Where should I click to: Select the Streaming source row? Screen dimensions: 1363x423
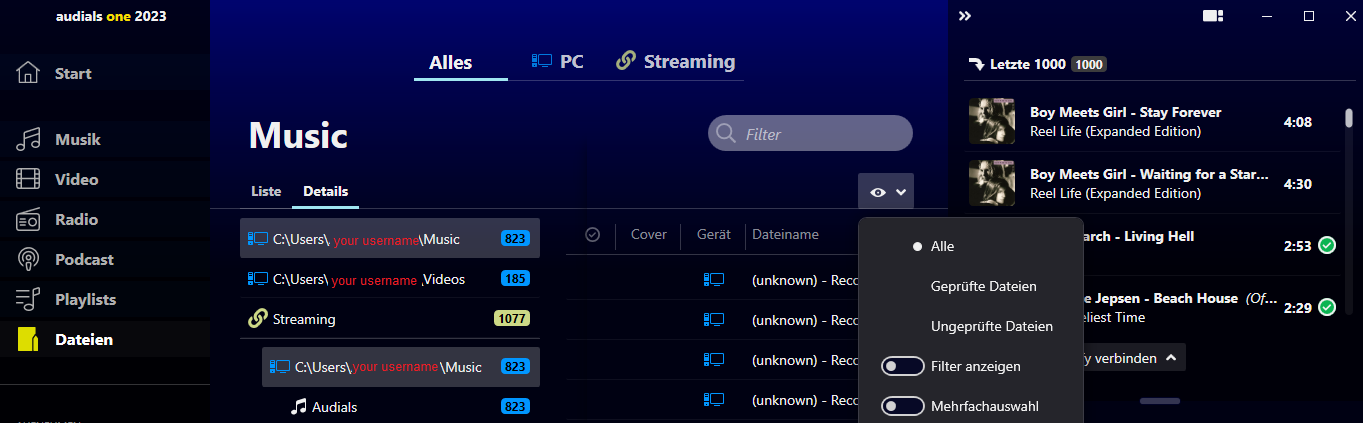click(390, 319)
